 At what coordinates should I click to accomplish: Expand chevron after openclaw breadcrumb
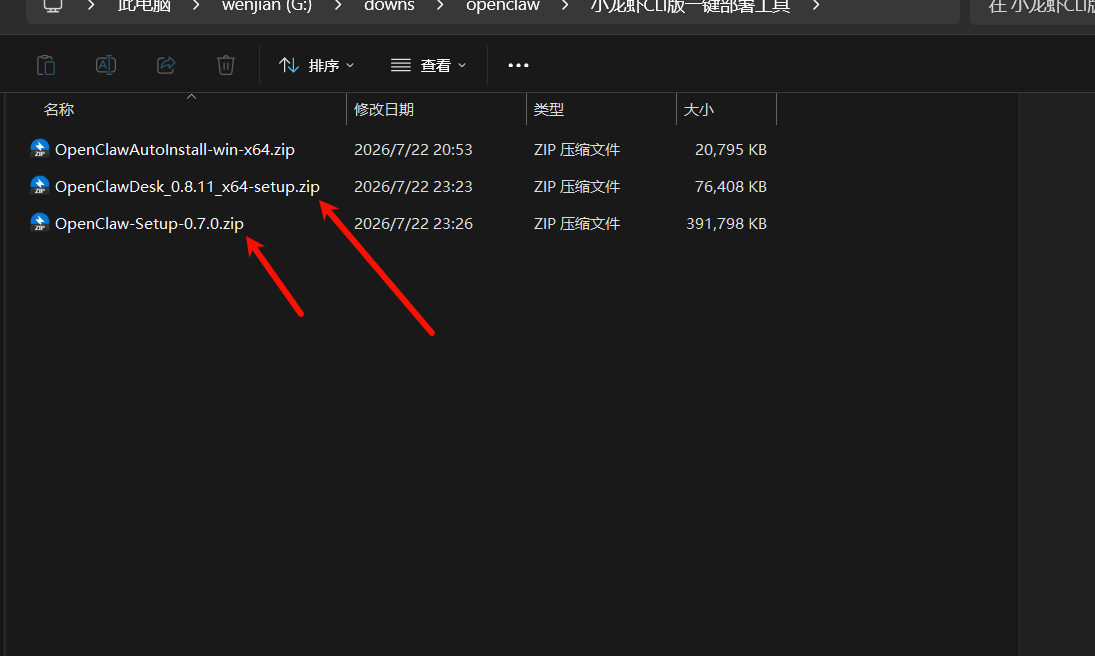click(x=565, y=6)
